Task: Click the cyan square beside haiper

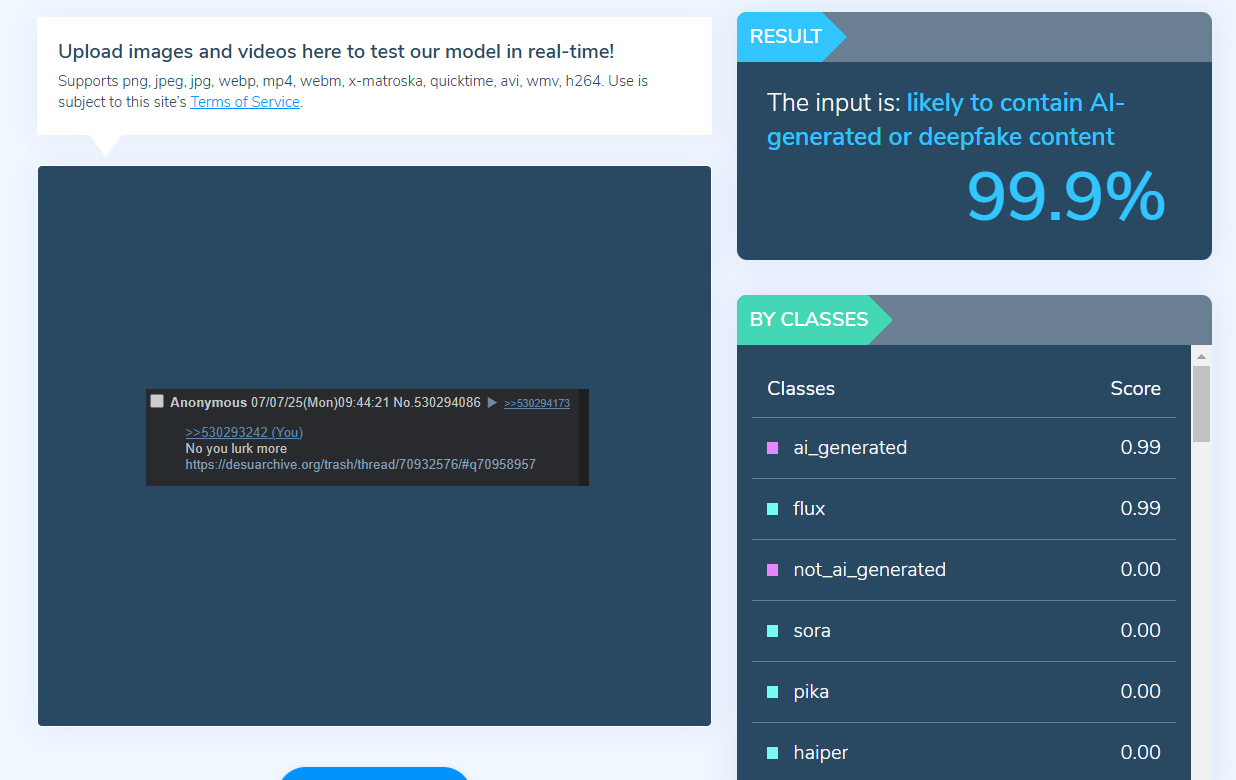Action: point(772,753)
